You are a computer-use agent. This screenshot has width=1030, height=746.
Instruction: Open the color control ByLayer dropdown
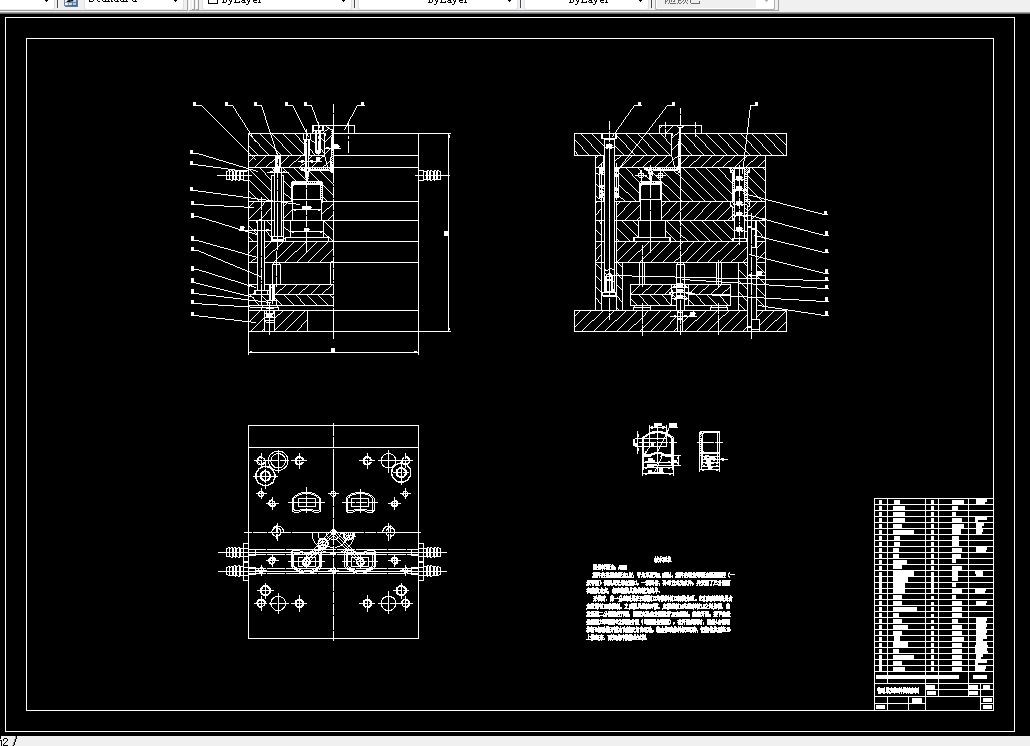(277, 3)
